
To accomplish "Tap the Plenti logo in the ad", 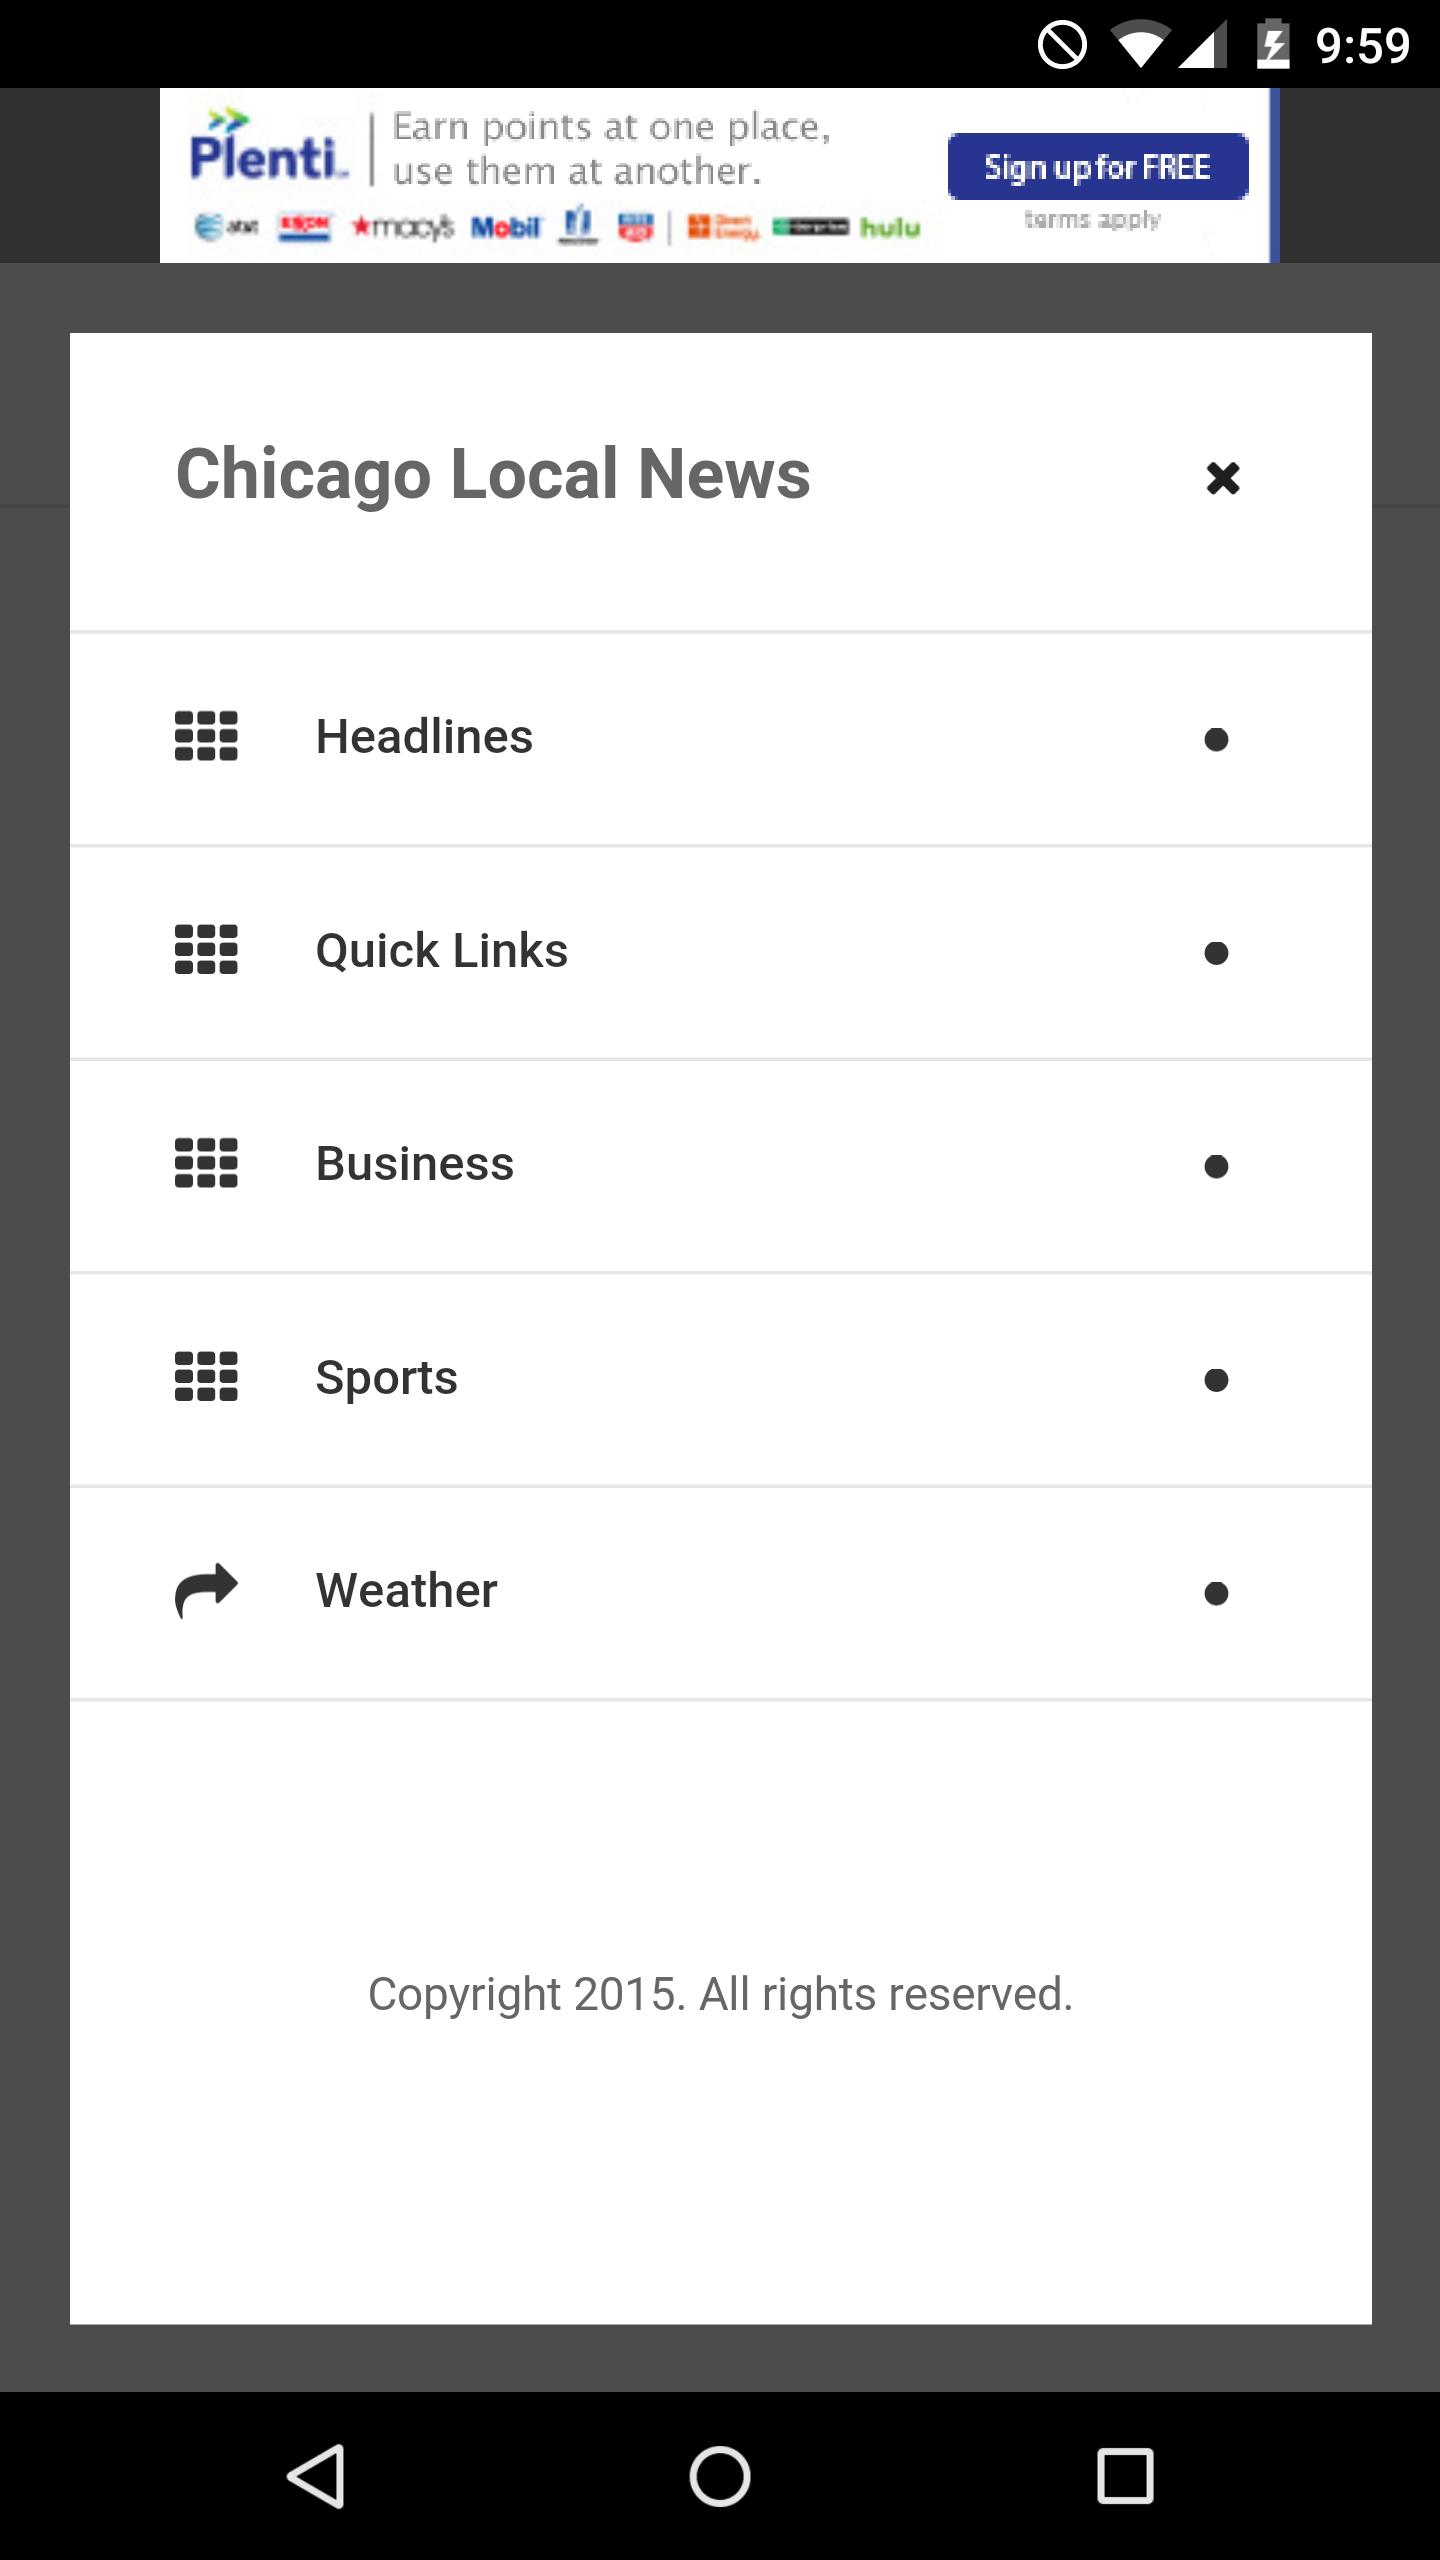I will point(268,152).
